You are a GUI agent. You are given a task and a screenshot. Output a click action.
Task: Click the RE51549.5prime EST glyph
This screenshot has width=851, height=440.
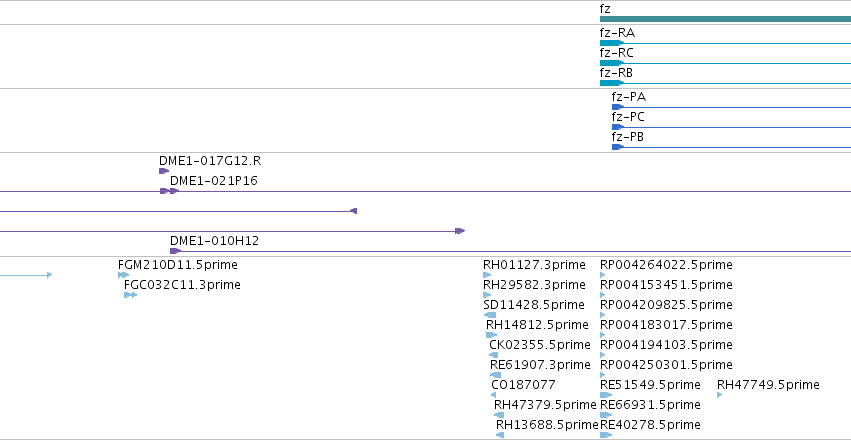pos(606,395)
